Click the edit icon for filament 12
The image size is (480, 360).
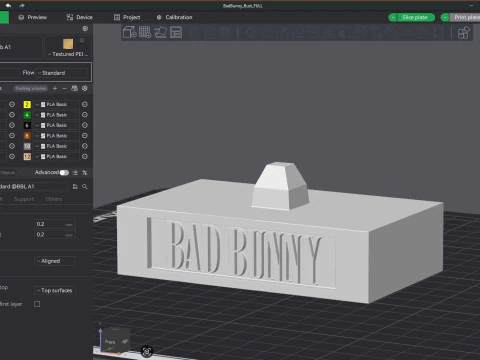(x=85, y=156)
